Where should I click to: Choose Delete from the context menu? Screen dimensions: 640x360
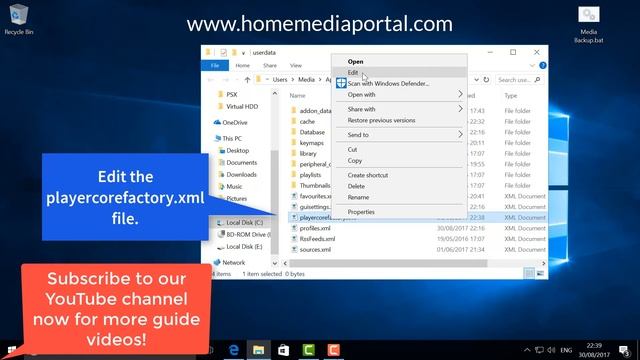tap(399, 186)
